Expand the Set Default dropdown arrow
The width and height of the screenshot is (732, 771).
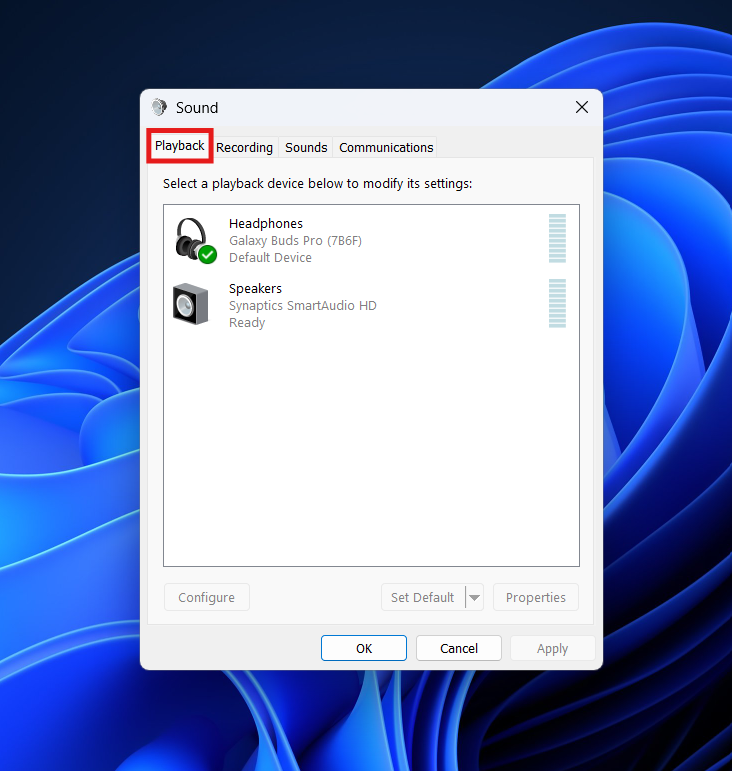click(x=475, y=598)
